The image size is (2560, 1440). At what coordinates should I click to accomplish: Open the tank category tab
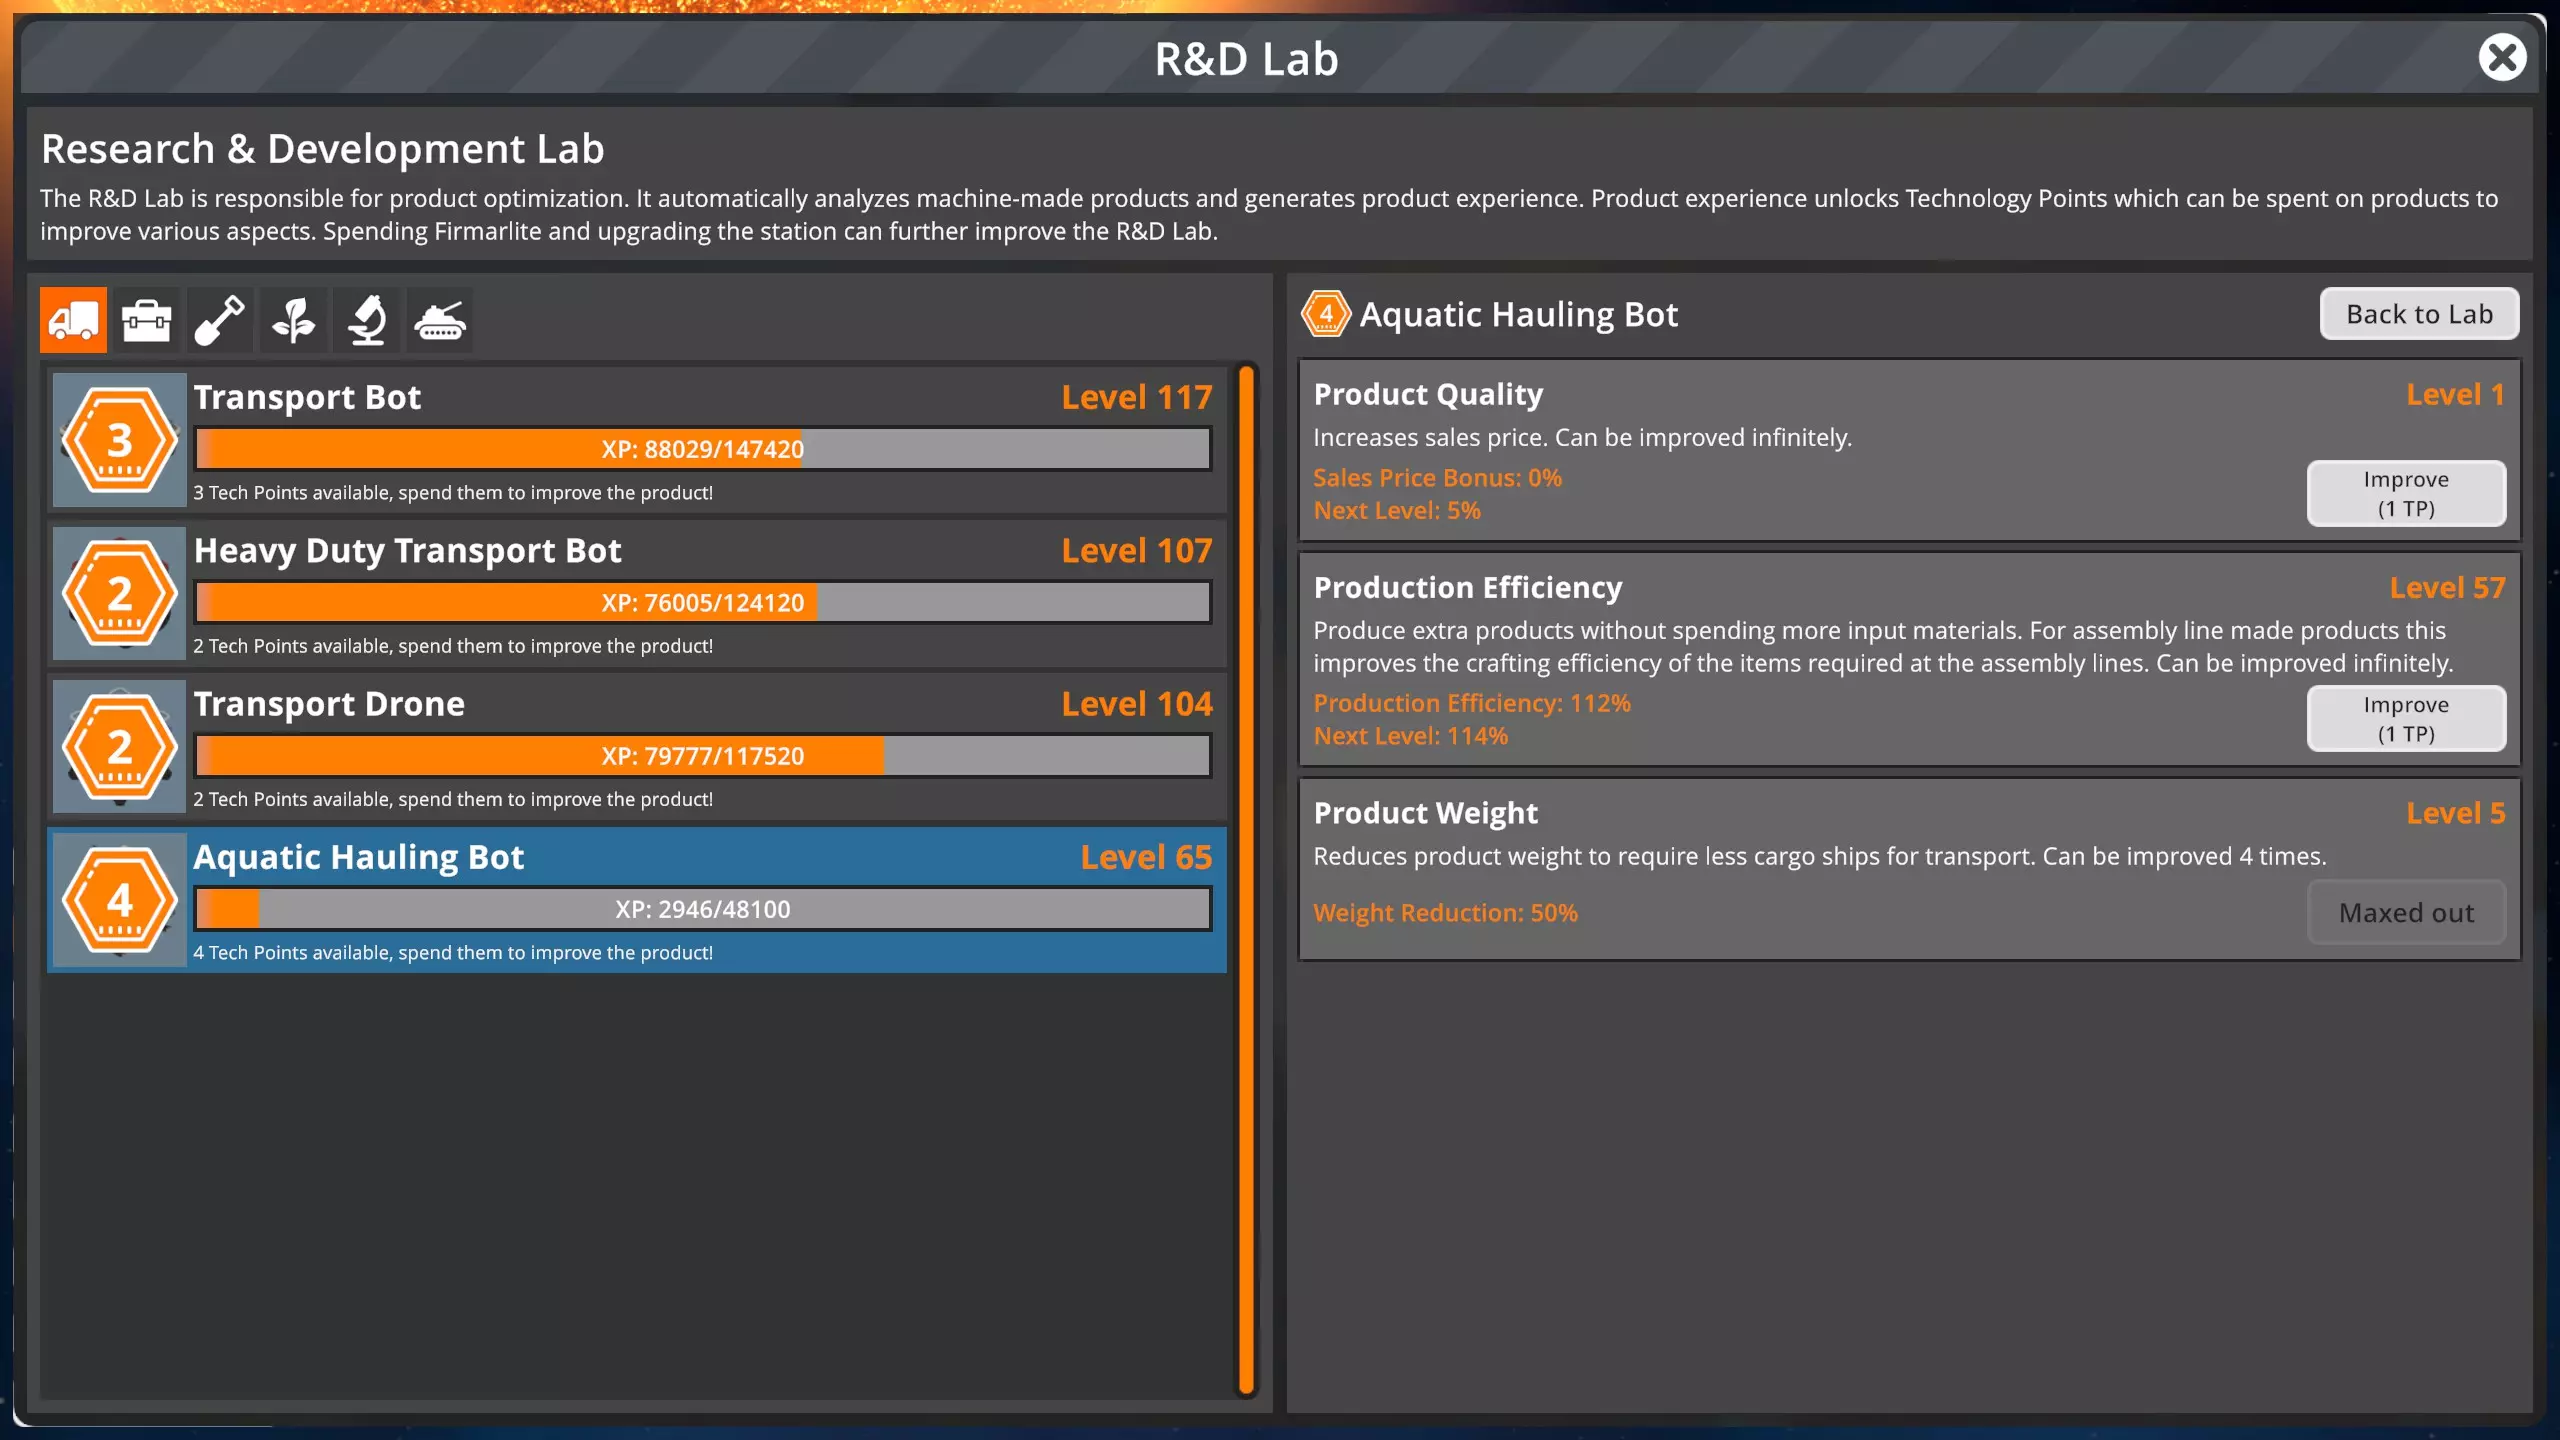point(440,320)
